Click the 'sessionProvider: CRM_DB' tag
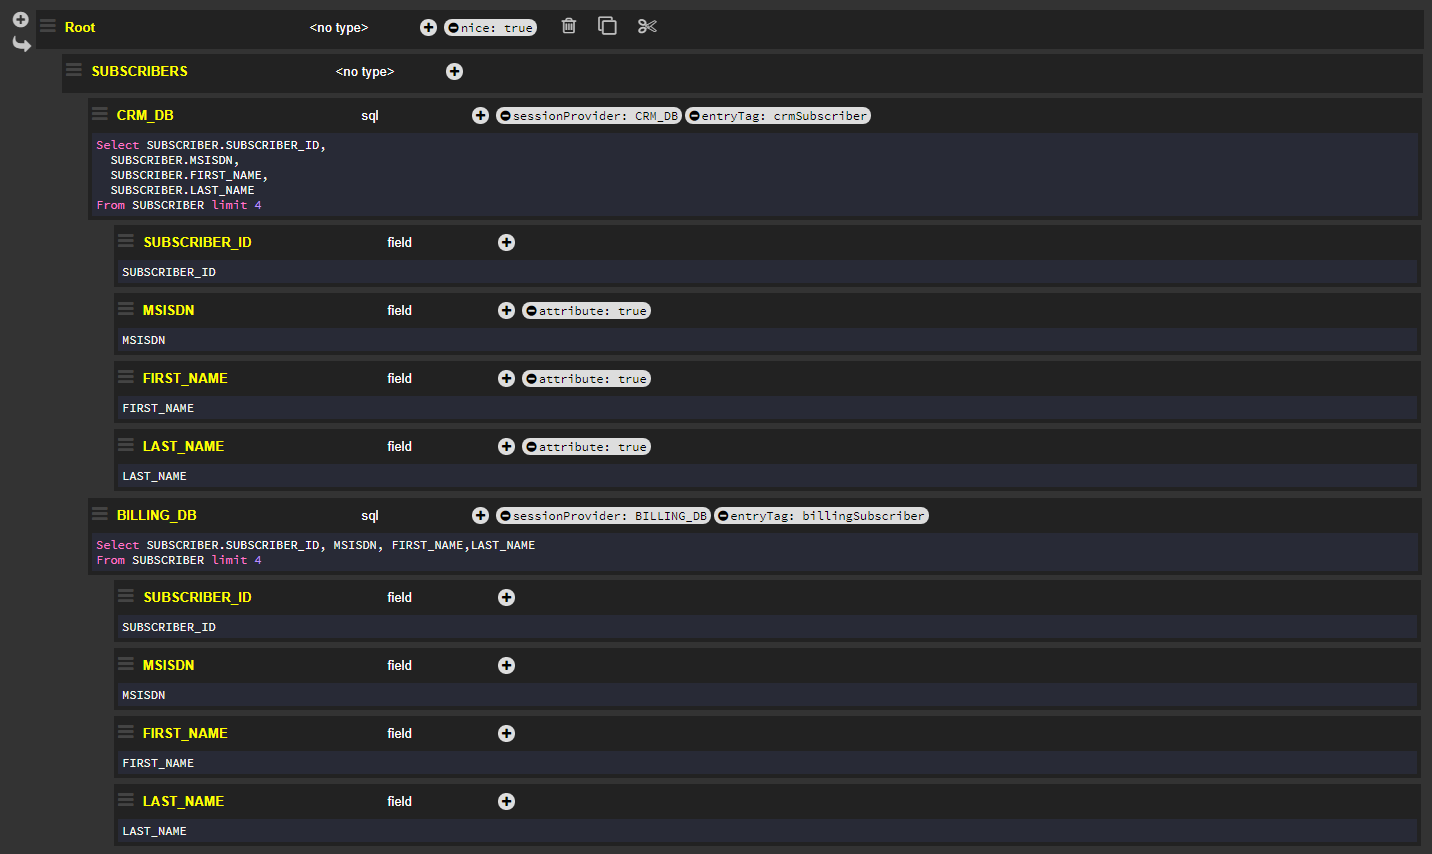Screen dimensions: 1432x854 pos(595,116)
